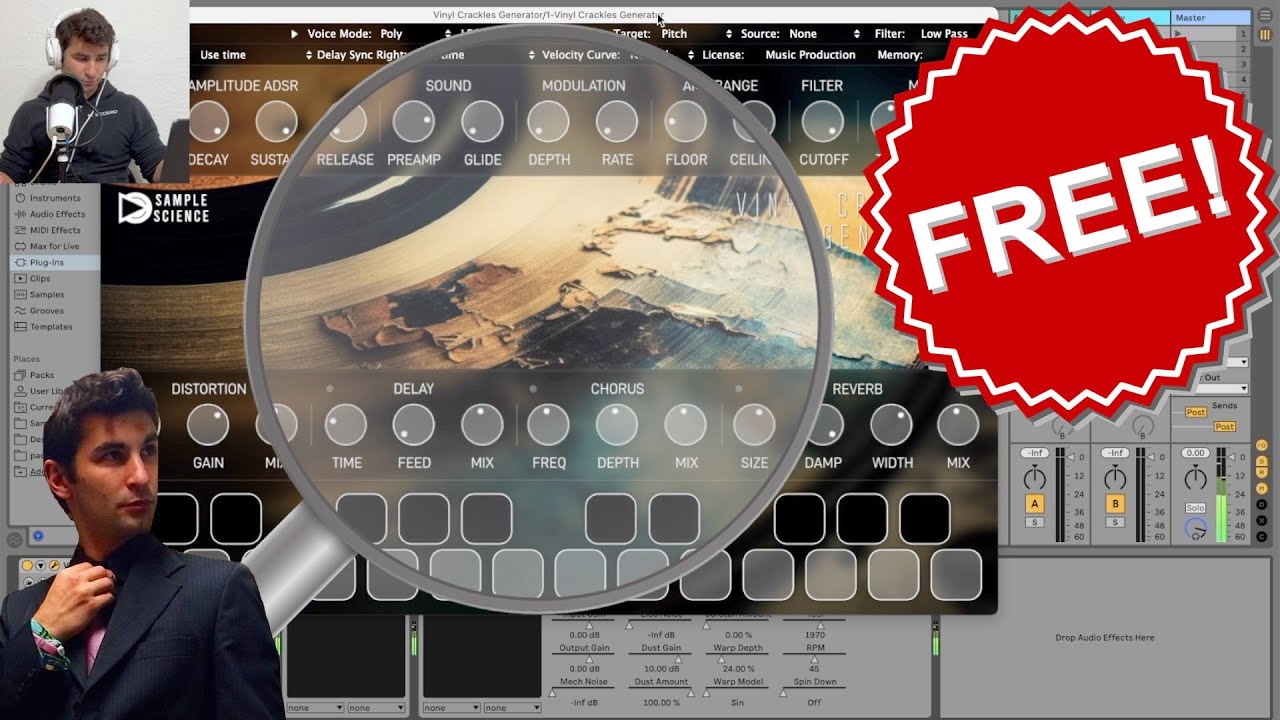This screenshot has height=720, width=1280.
Task: Click play arrow beside Voice Mode
Action: [x=294, y=34]
